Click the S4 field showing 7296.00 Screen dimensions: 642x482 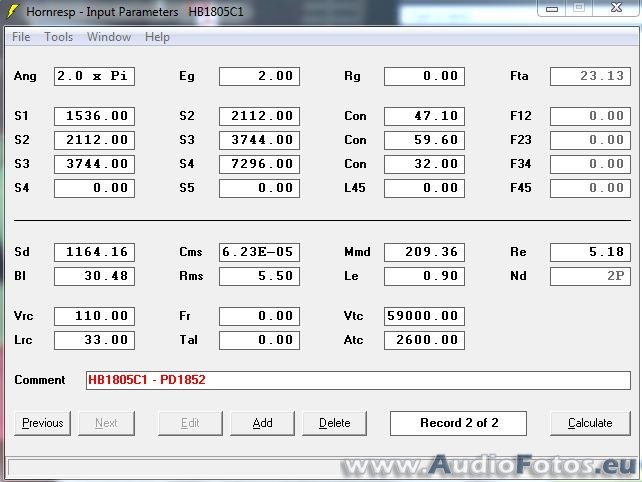259,164
